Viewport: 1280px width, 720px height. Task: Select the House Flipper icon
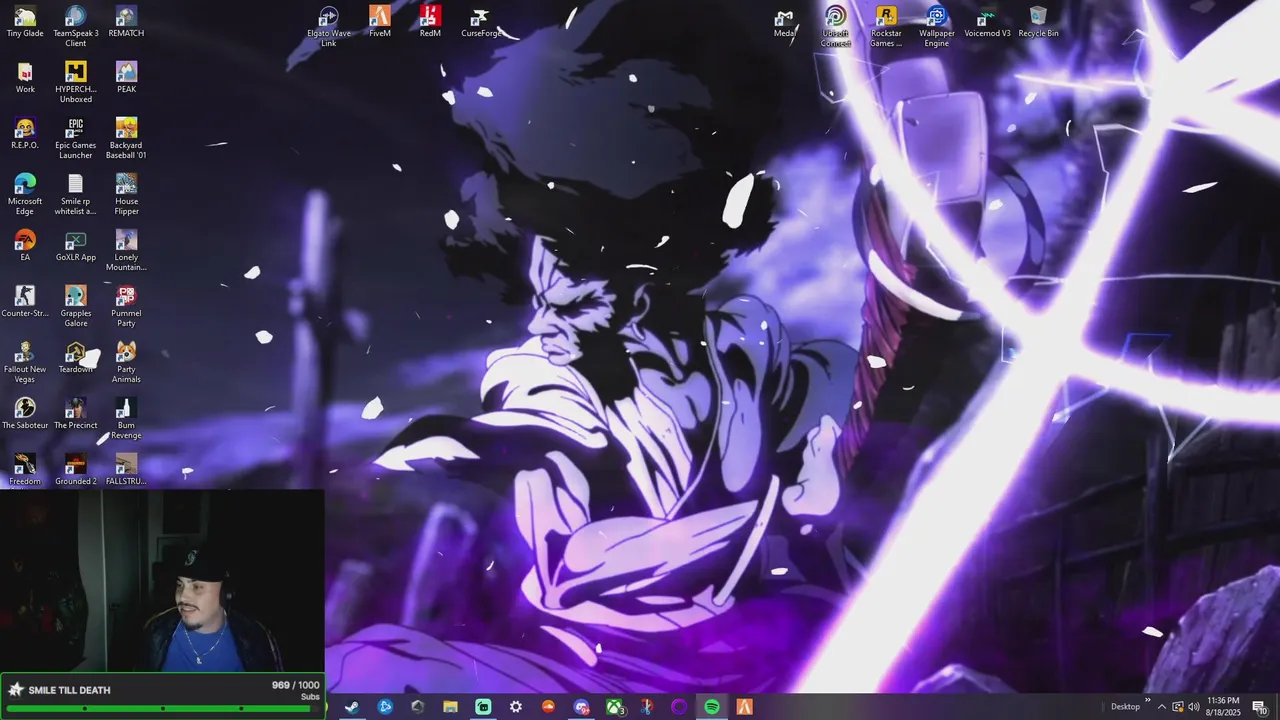click(x=126, y=195)
